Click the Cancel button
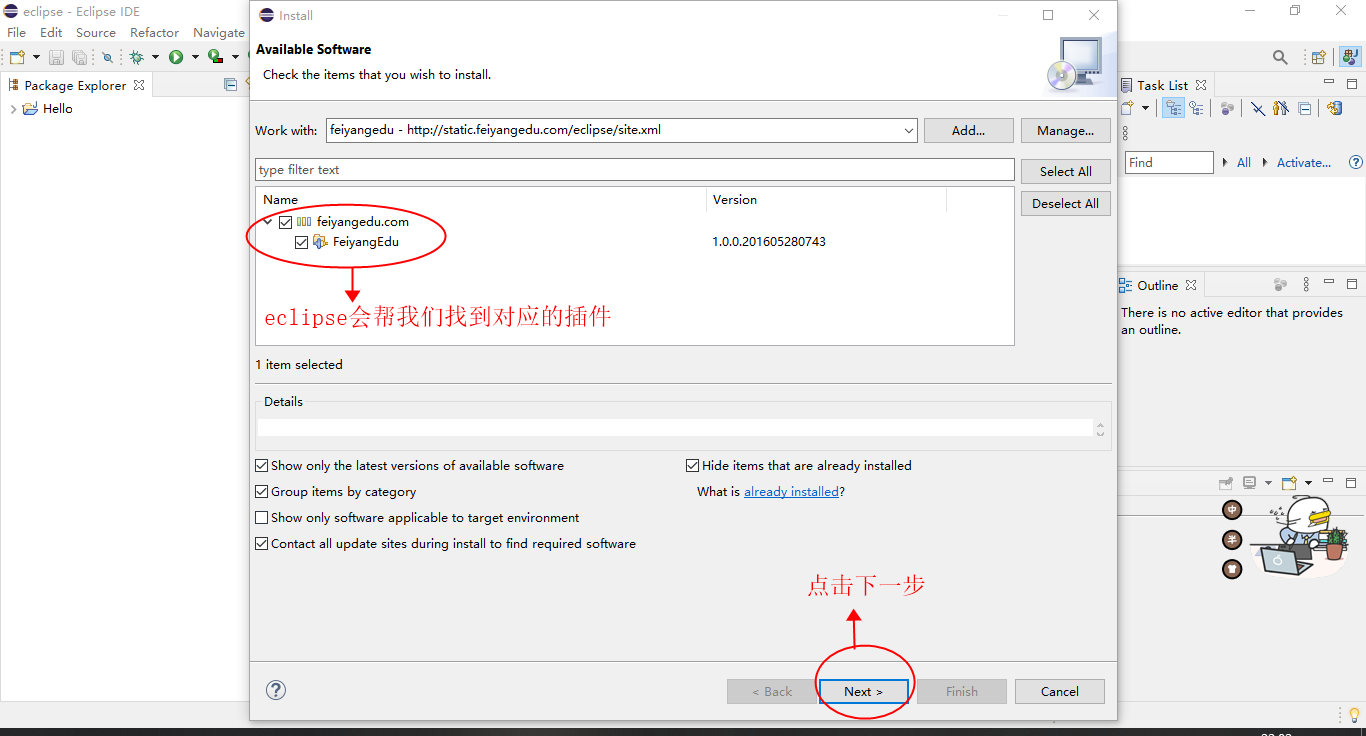1366x736 pixels. click(x=1060, y=691)
